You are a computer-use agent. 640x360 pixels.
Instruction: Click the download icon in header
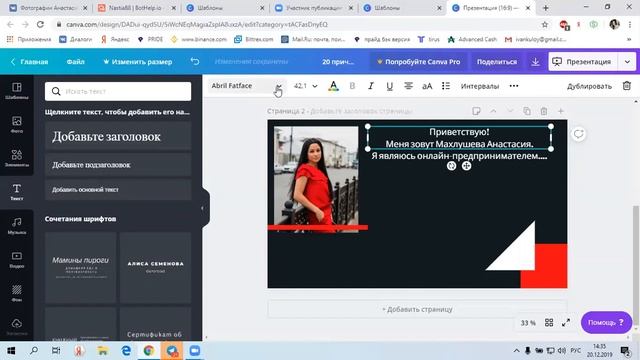click(535, 62)
